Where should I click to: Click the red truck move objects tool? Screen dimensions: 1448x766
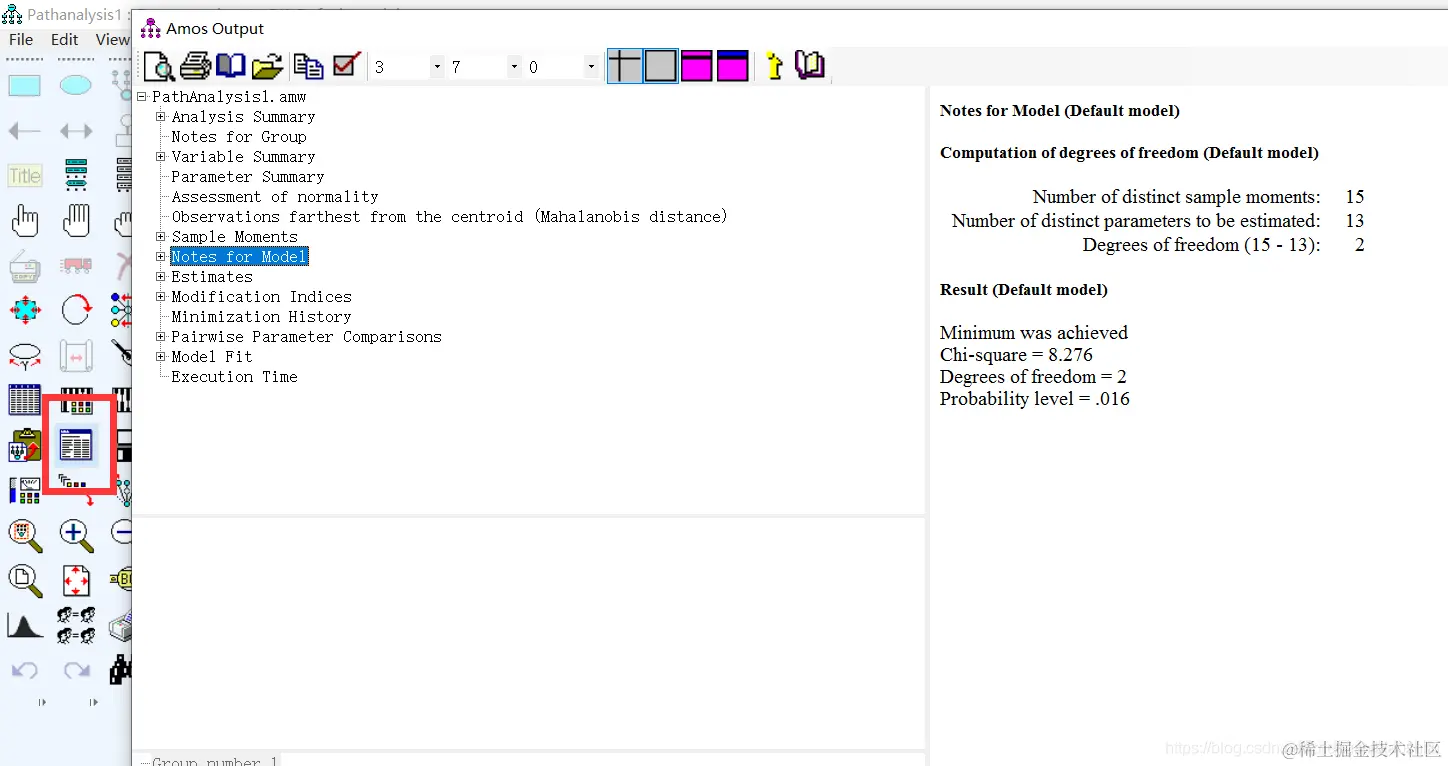76,266
